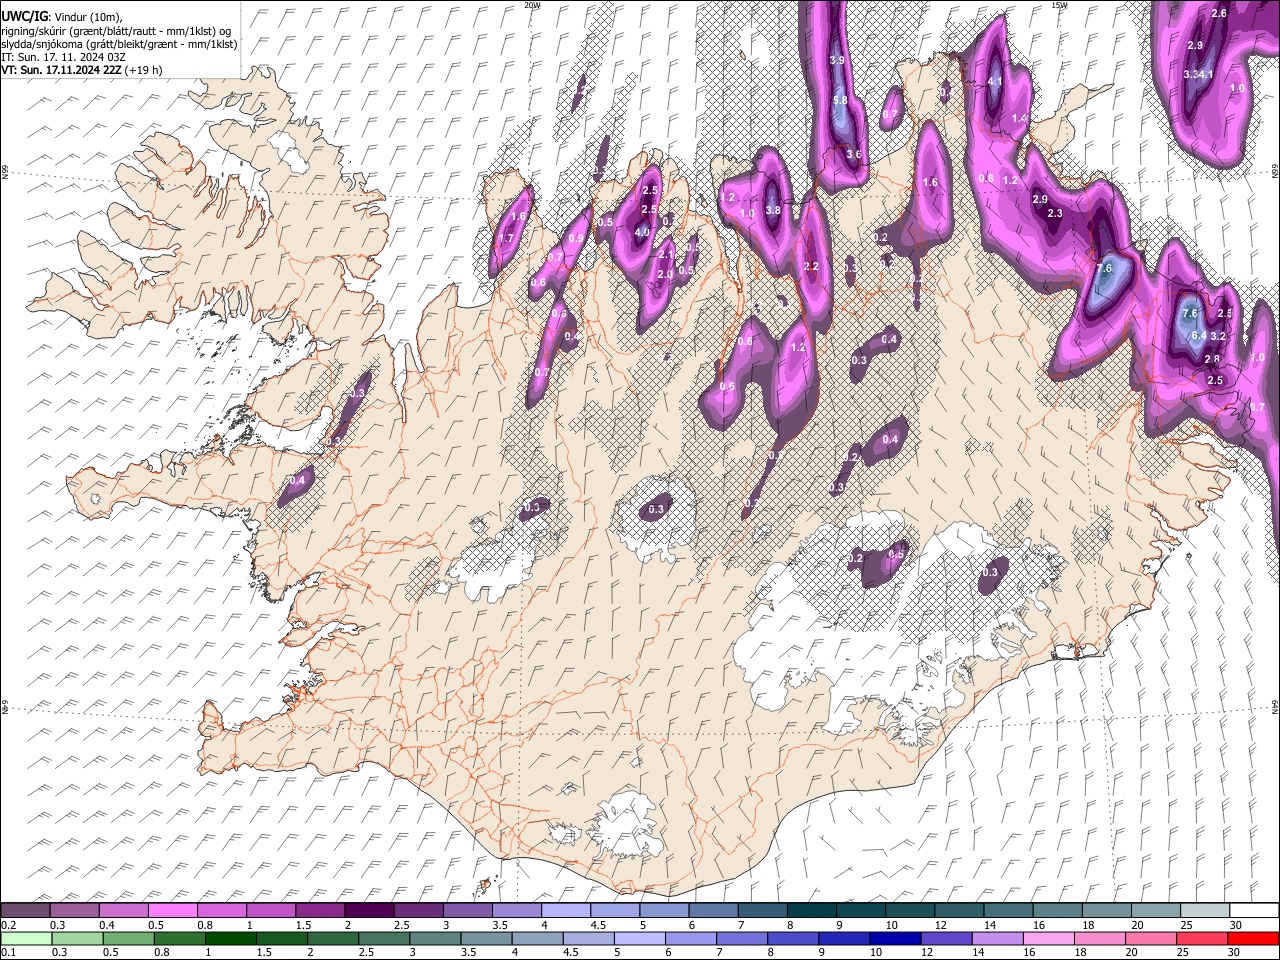Click the 4.0 precipitation value on map

coord(643,232)
